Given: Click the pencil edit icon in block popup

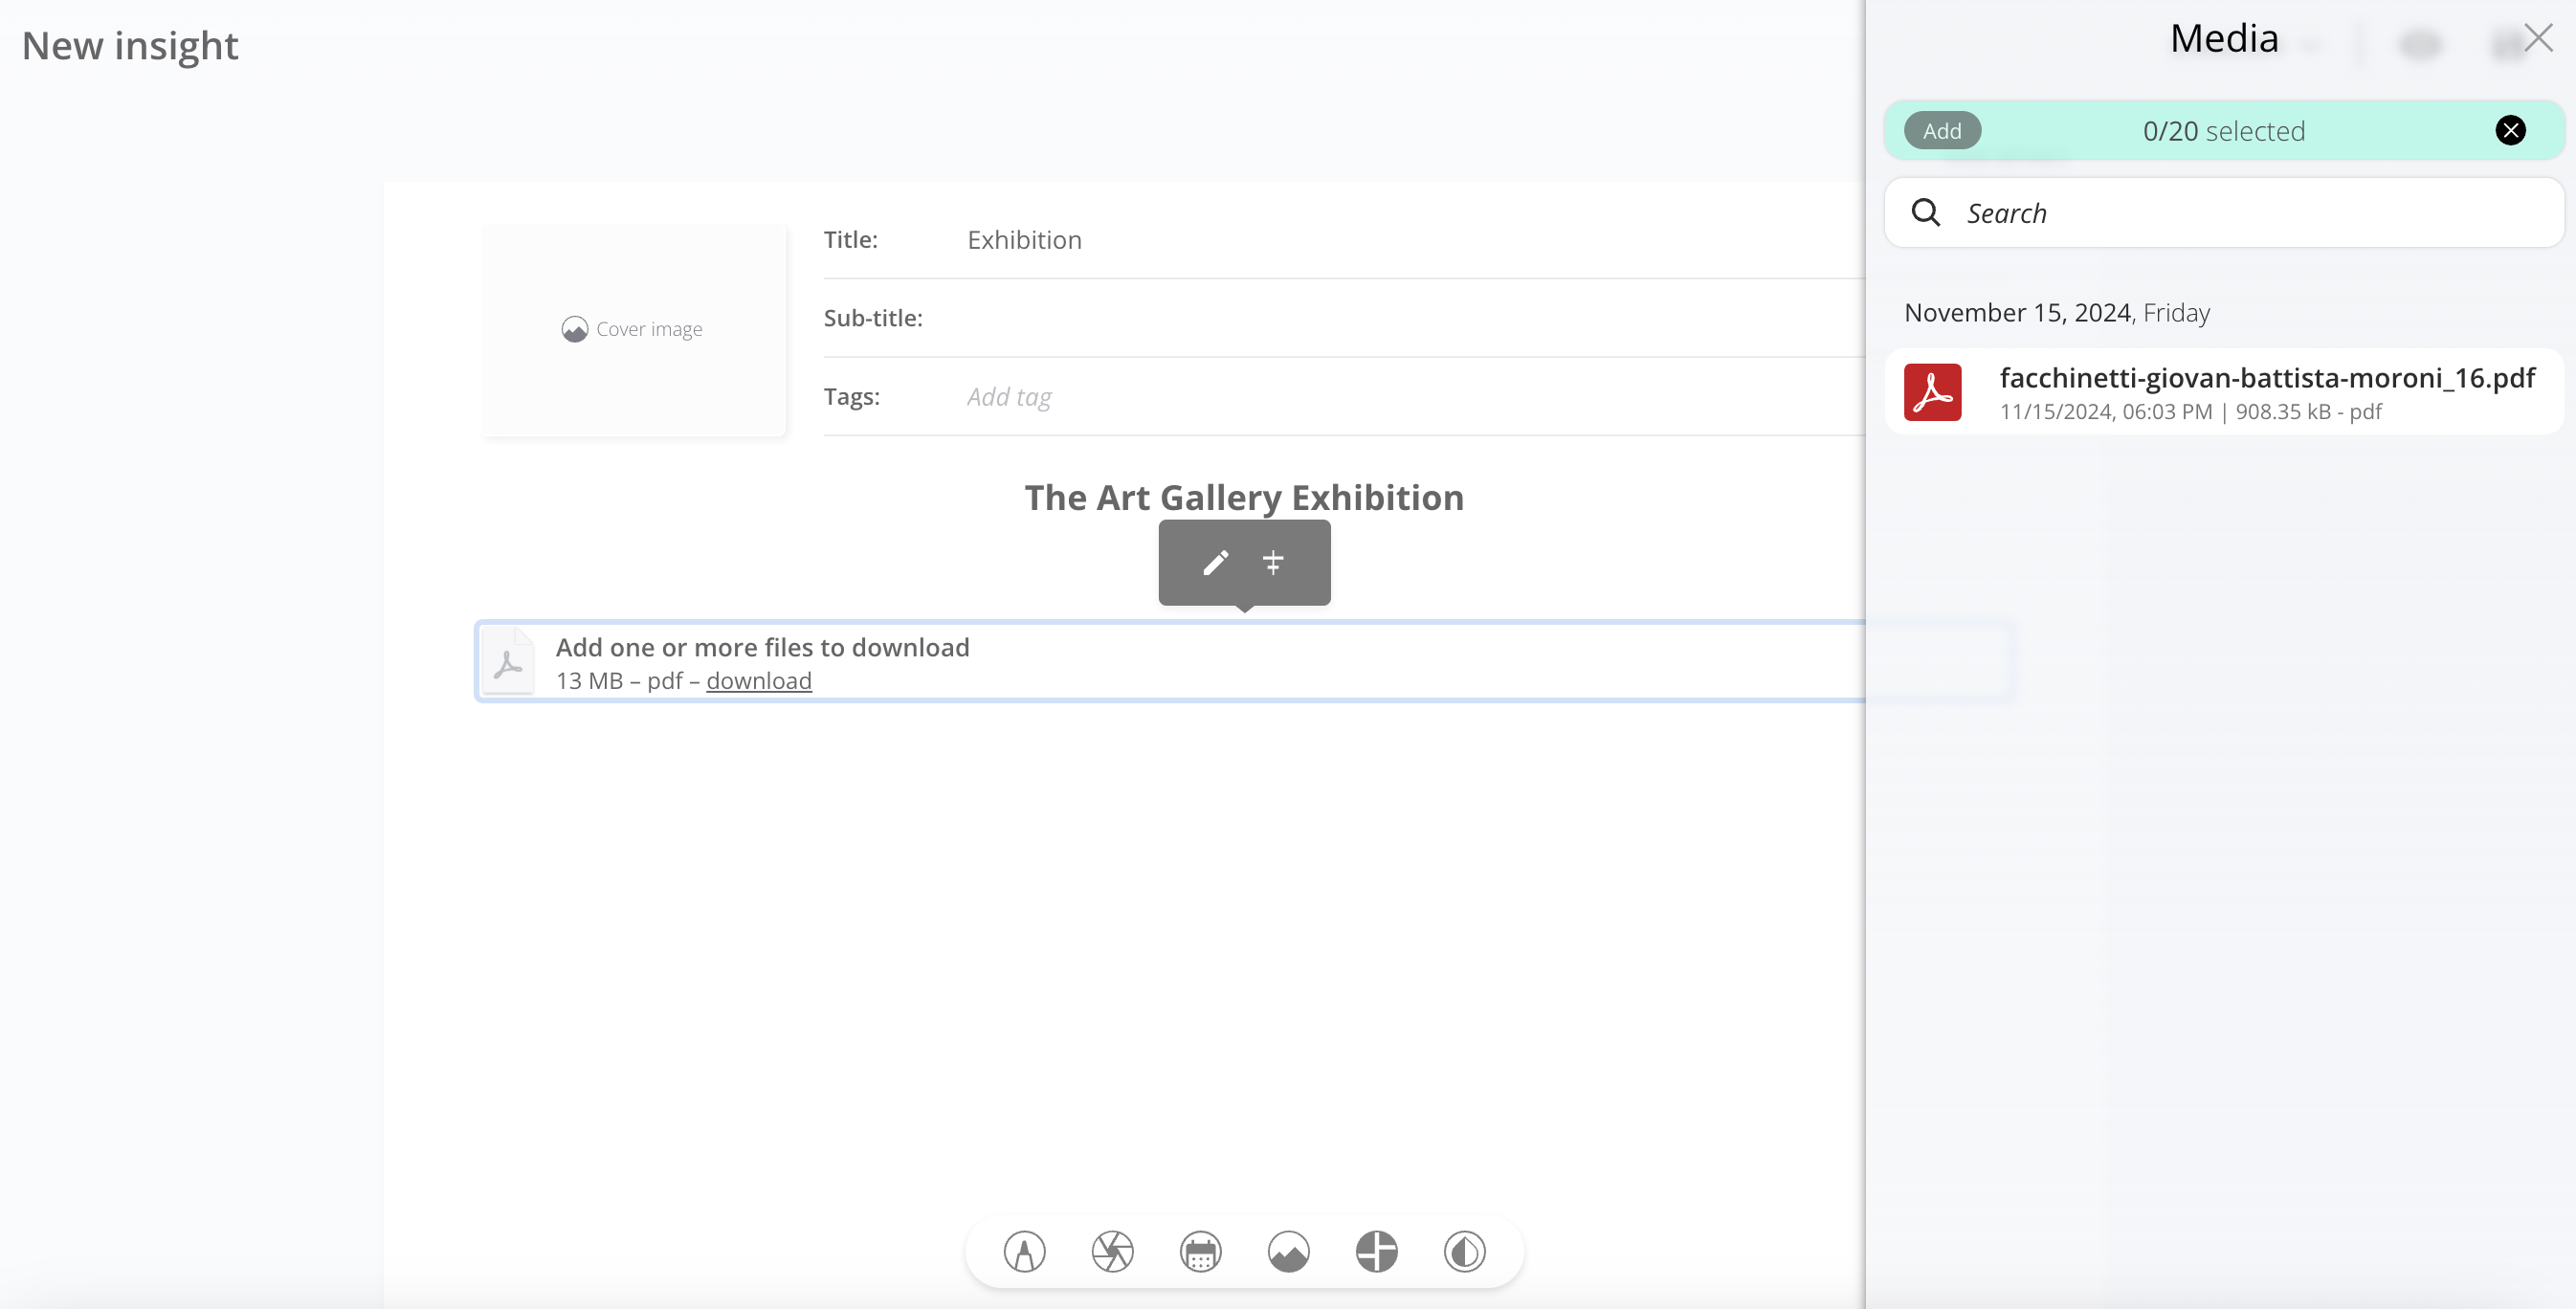Looking at the screenshot, I should (x=1215, y=563).
